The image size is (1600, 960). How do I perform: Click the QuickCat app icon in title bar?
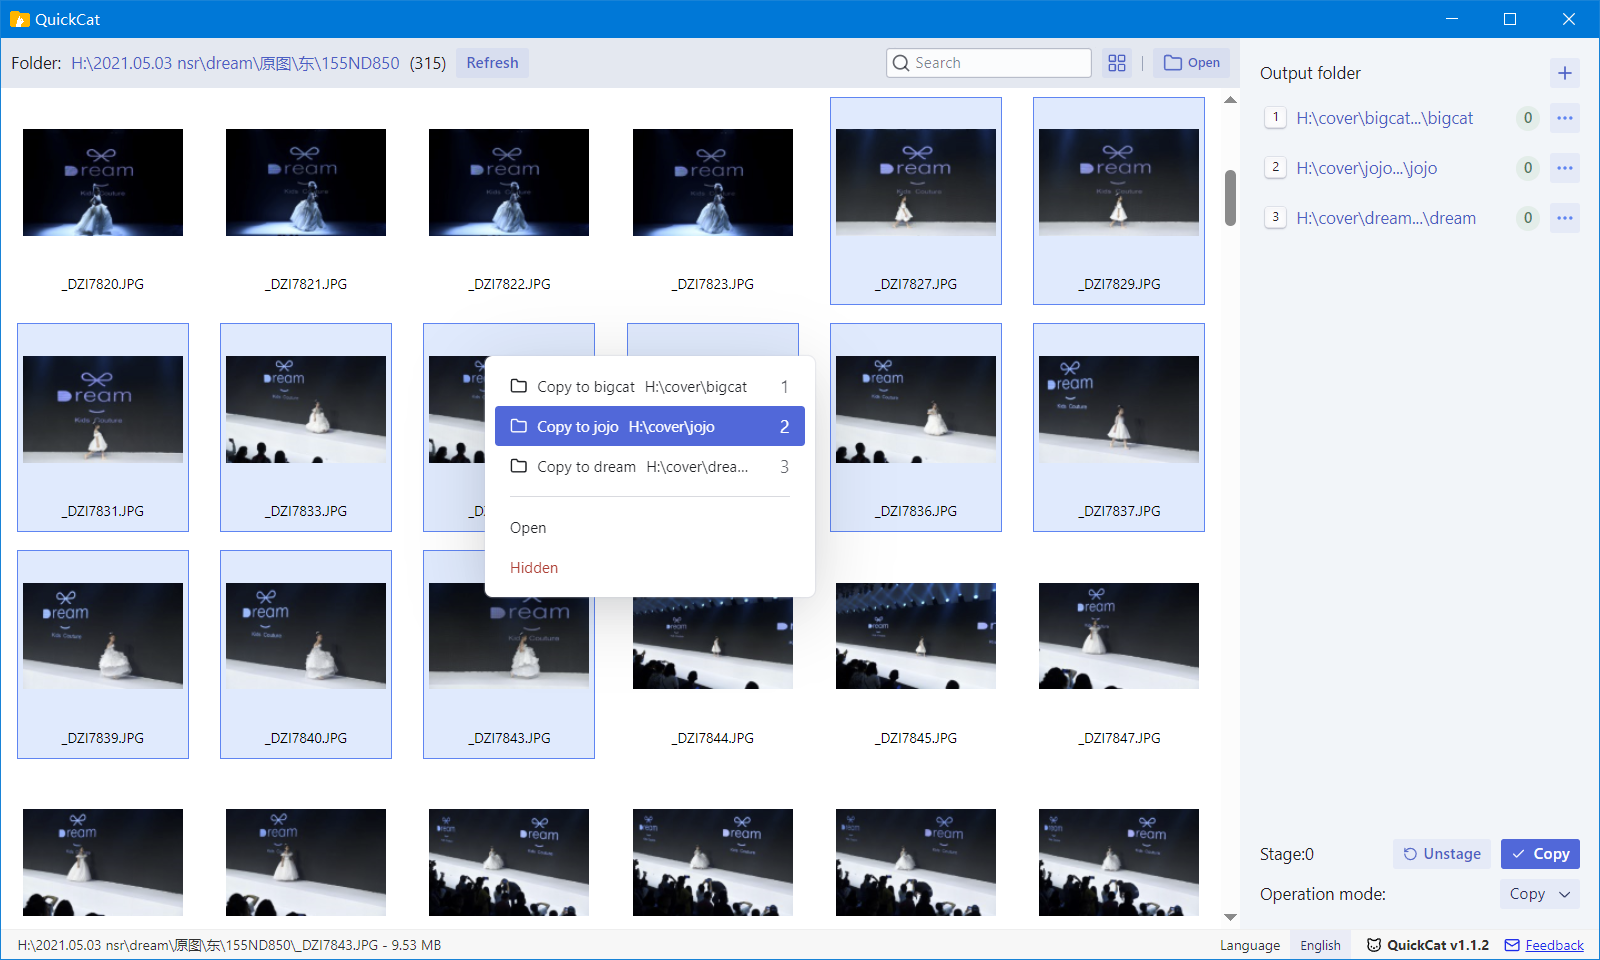[19, 19]
